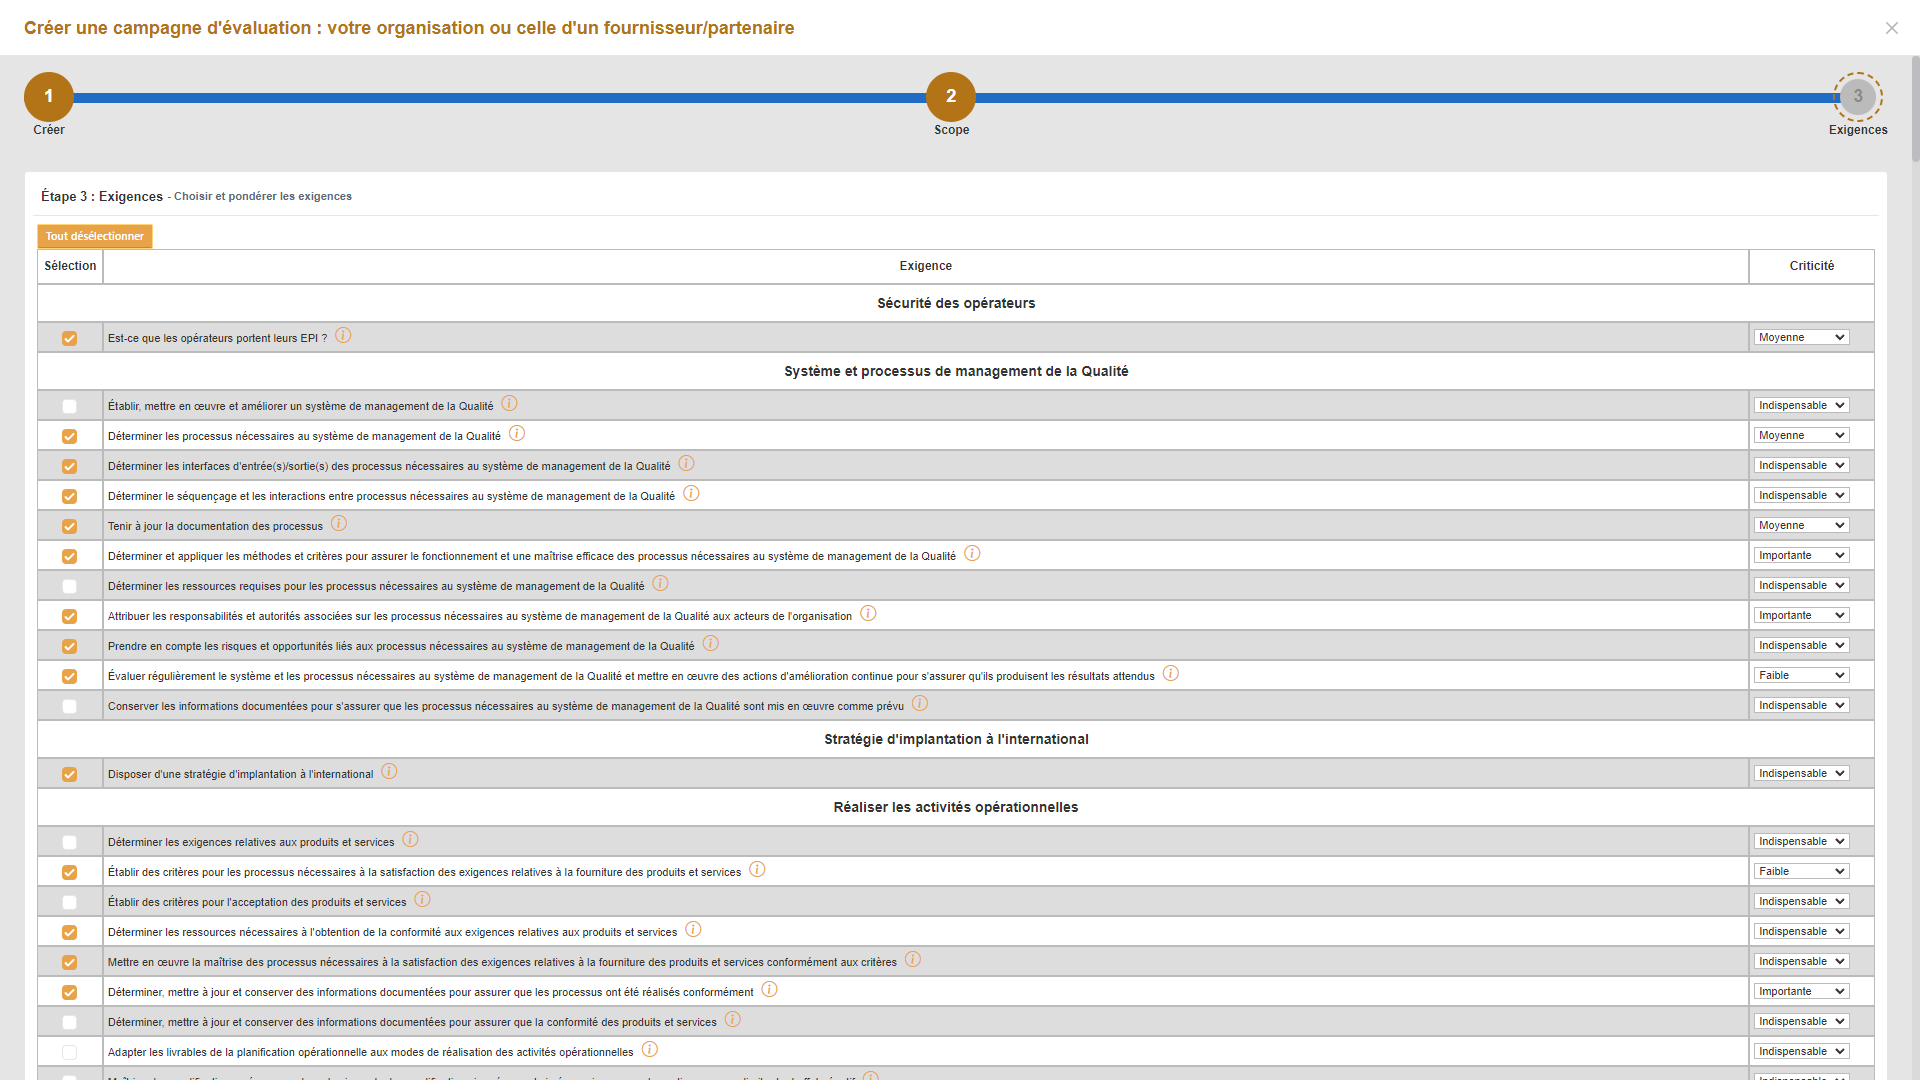Open info icon for 'Tenir à jour la documentation'
The width and height of the screenshot is (1920, 1080).
(339, 524)
